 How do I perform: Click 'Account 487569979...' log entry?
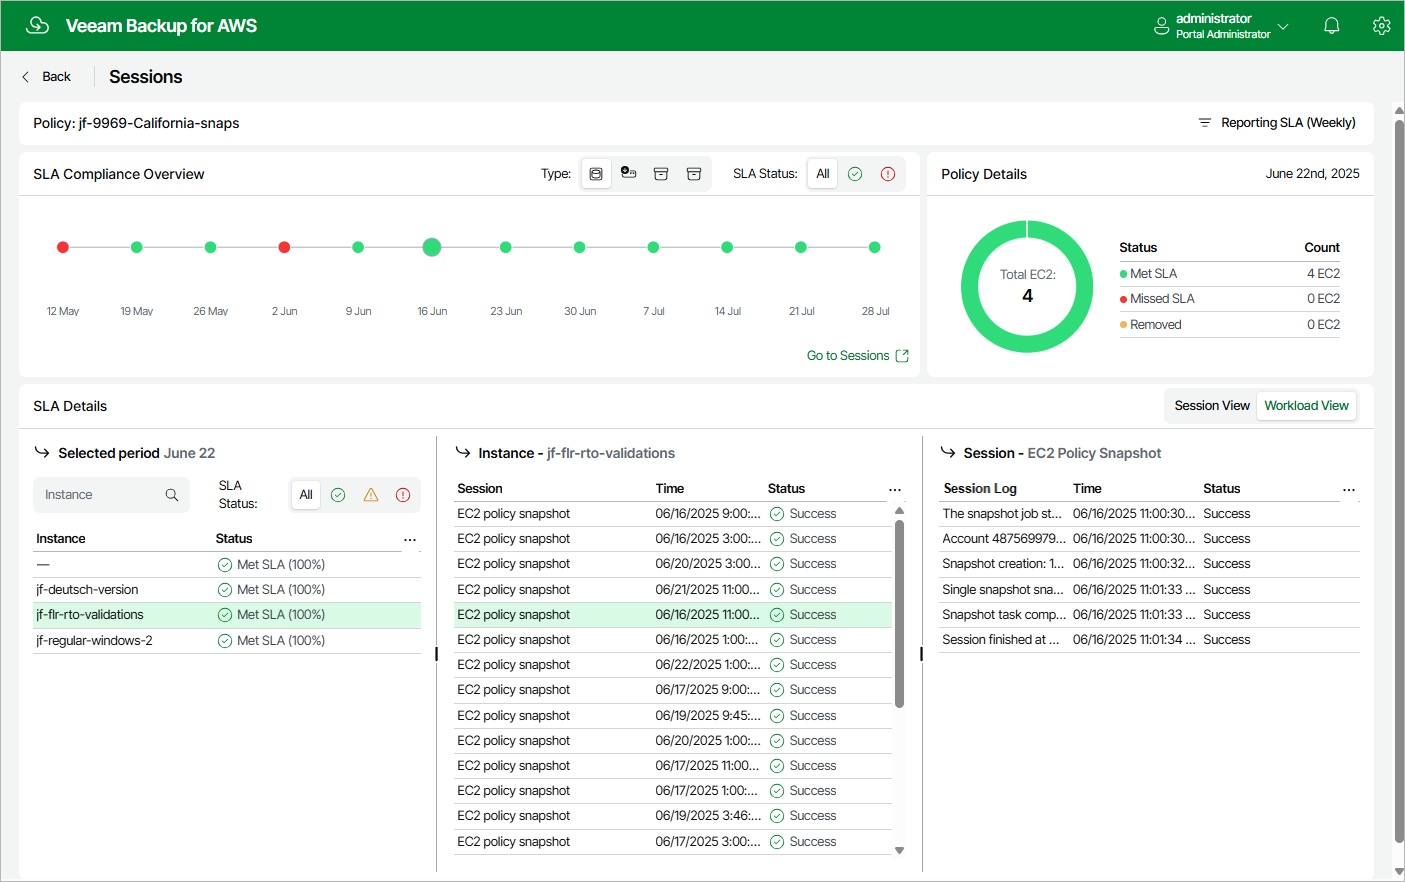click(x=1150, y=539)
